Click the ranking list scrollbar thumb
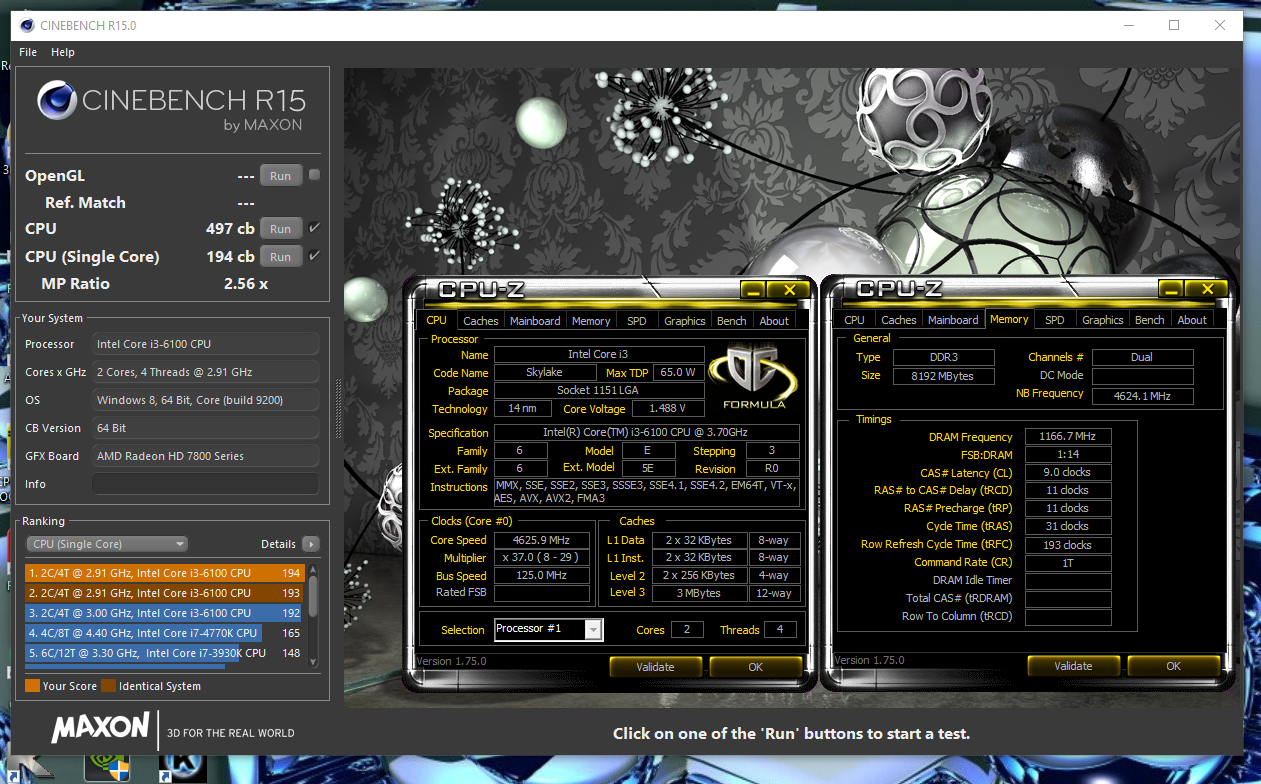The height and width of the screenshot is (784, 1261). tap(313, 594)
